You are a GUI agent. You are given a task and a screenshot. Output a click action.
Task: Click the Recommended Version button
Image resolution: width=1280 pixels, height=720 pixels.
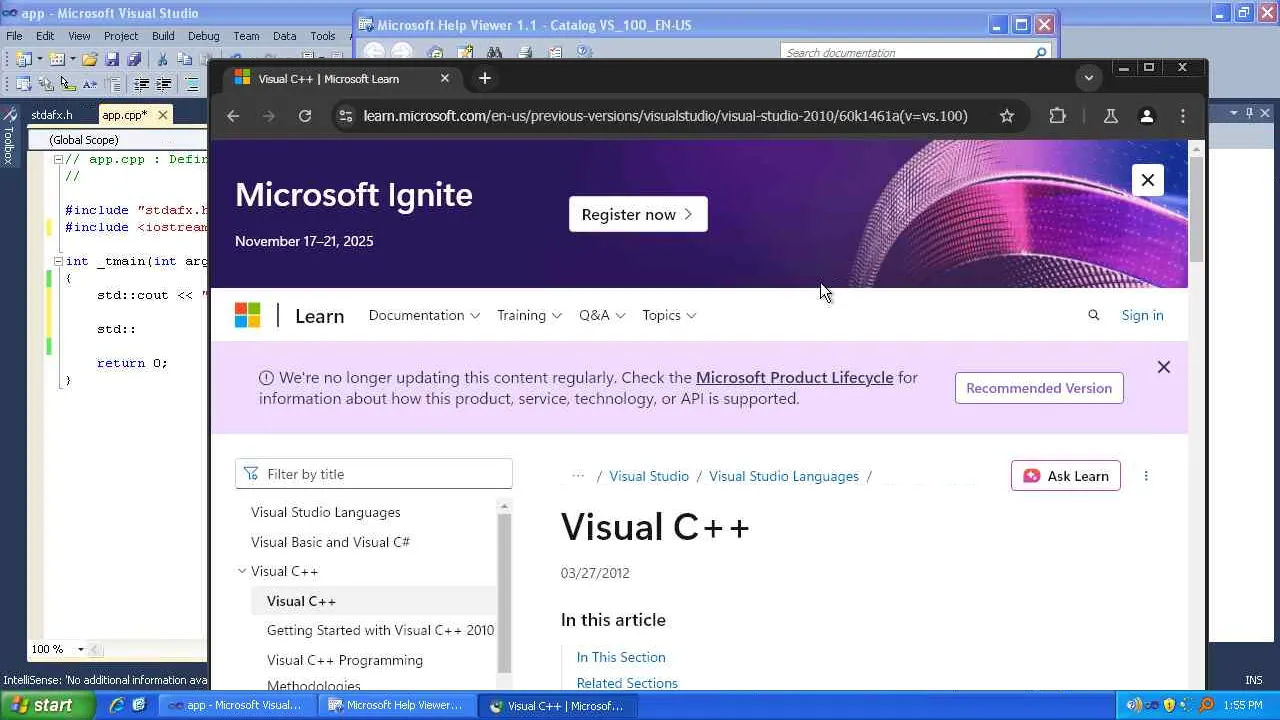pyautogui.click(x=1039, y=388)
